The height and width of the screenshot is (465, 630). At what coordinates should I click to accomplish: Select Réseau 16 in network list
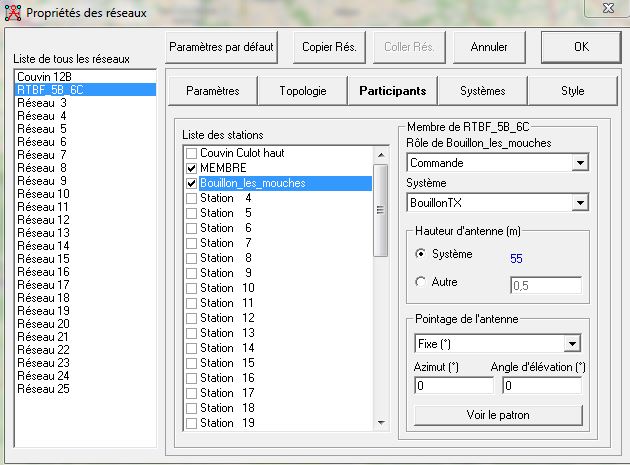(86, 272)
